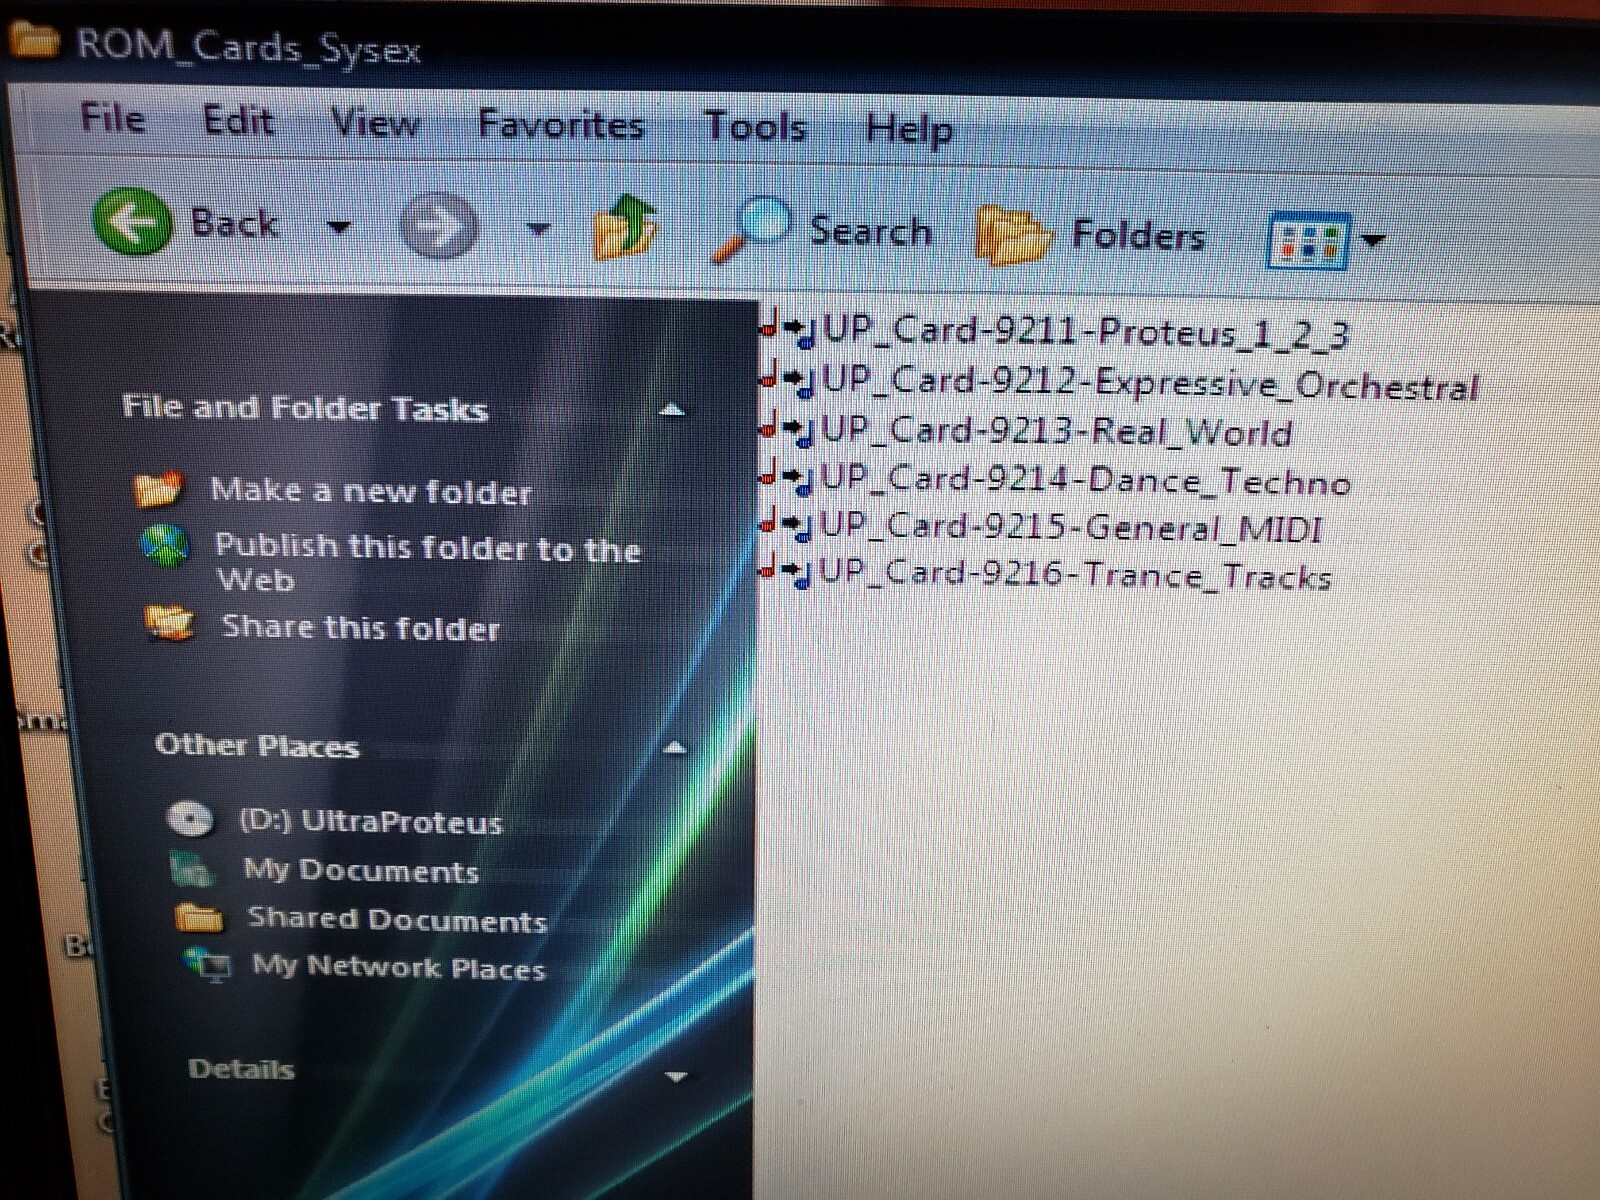Click the Back button label
1600x1200 pixels.
[234, 222]
